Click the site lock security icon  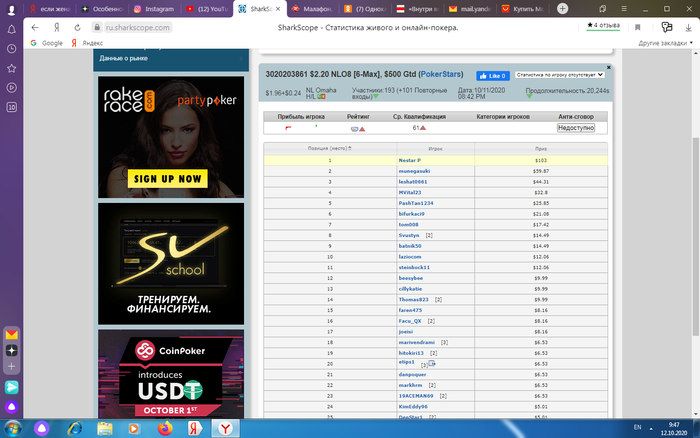coord(97,28)
